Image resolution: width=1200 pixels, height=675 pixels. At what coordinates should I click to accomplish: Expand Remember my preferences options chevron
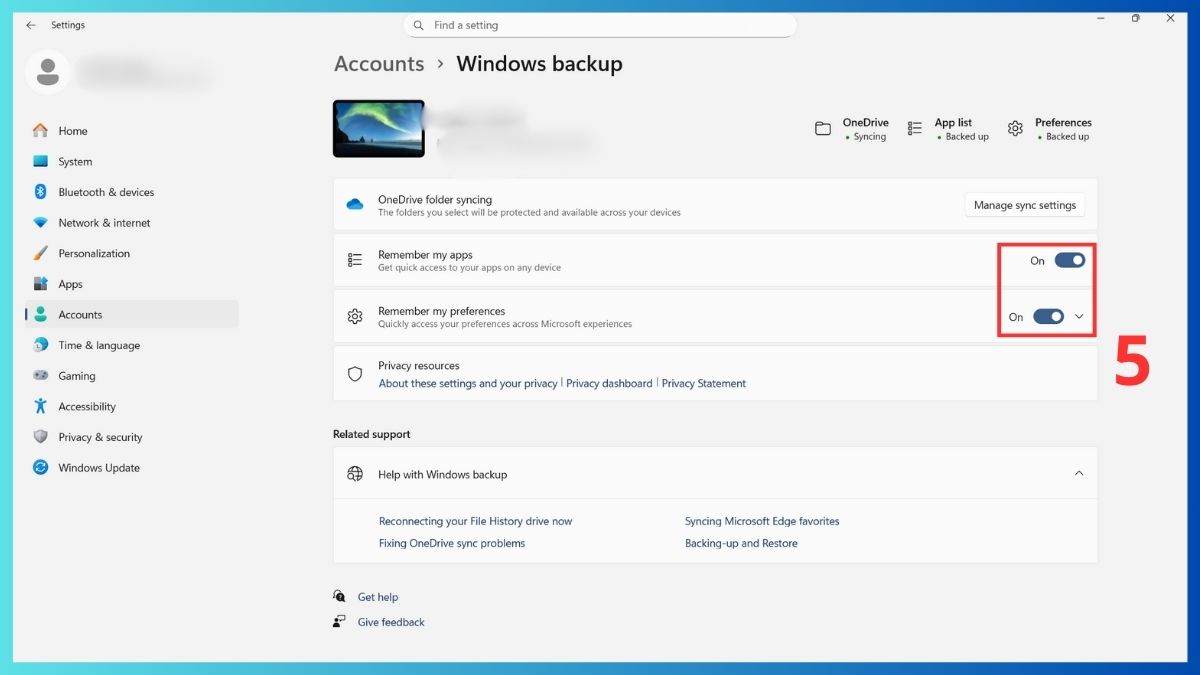[1079, 317]
